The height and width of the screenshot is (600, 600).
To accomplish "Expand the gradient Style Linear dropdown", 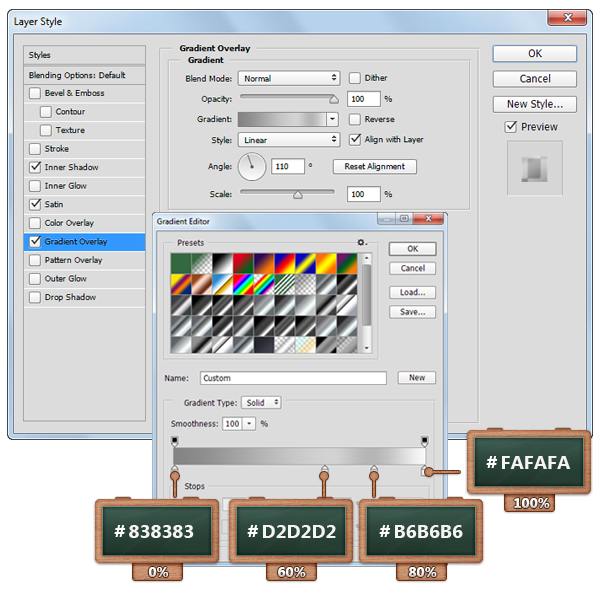I will (x=289, y=140).
